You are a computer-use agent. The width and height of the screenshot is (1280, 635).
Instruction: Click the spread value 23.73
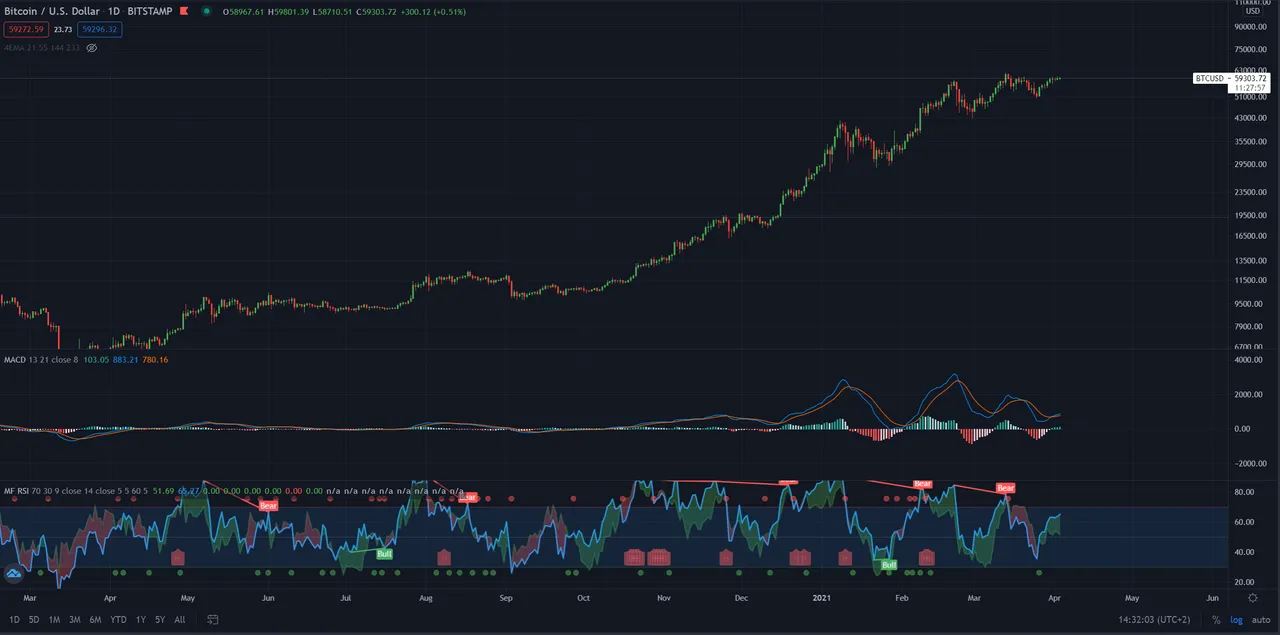[62, 29]
